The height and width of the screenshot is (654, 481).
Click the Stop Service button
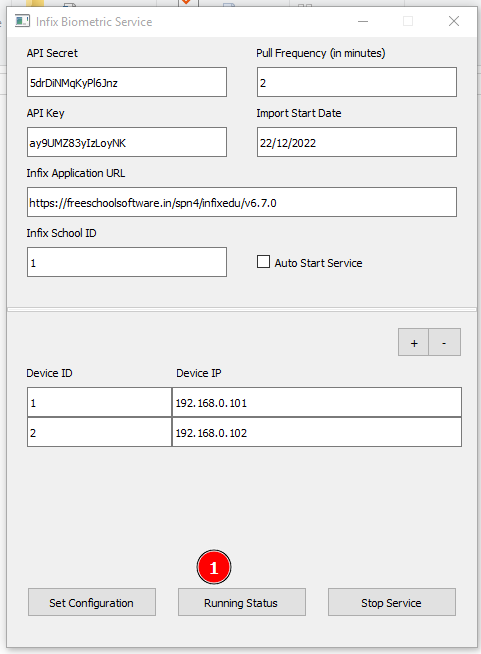[x=392, y=602]
